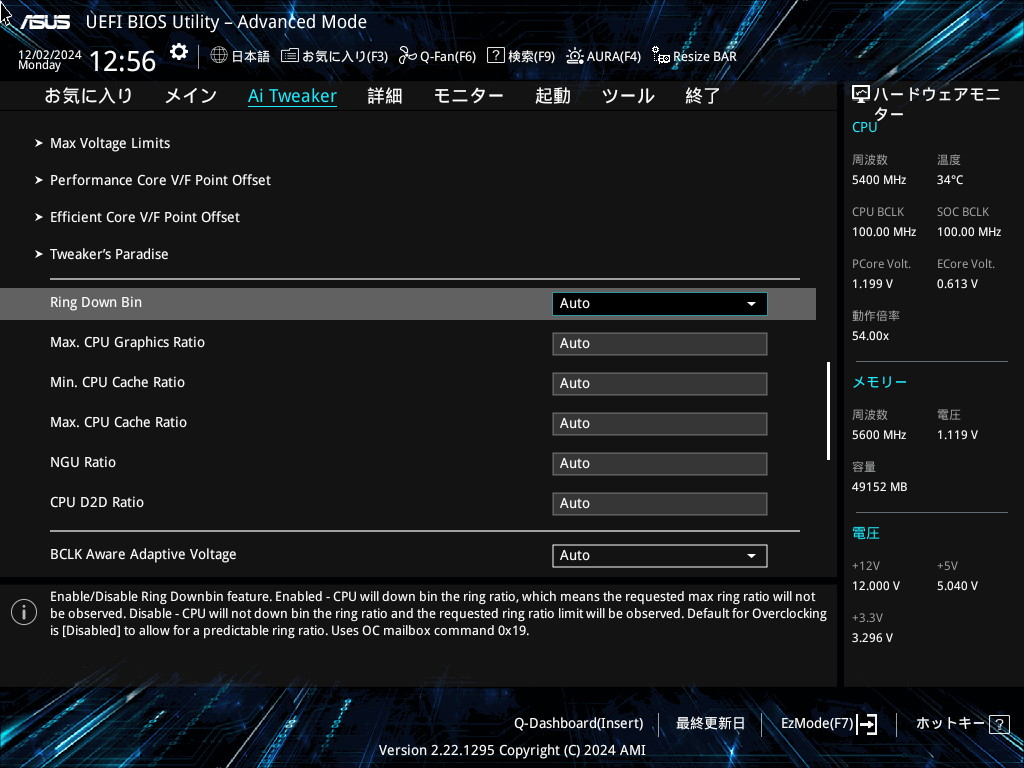
Task: Click +5V value 5.040 V
Action: point(957,586)
